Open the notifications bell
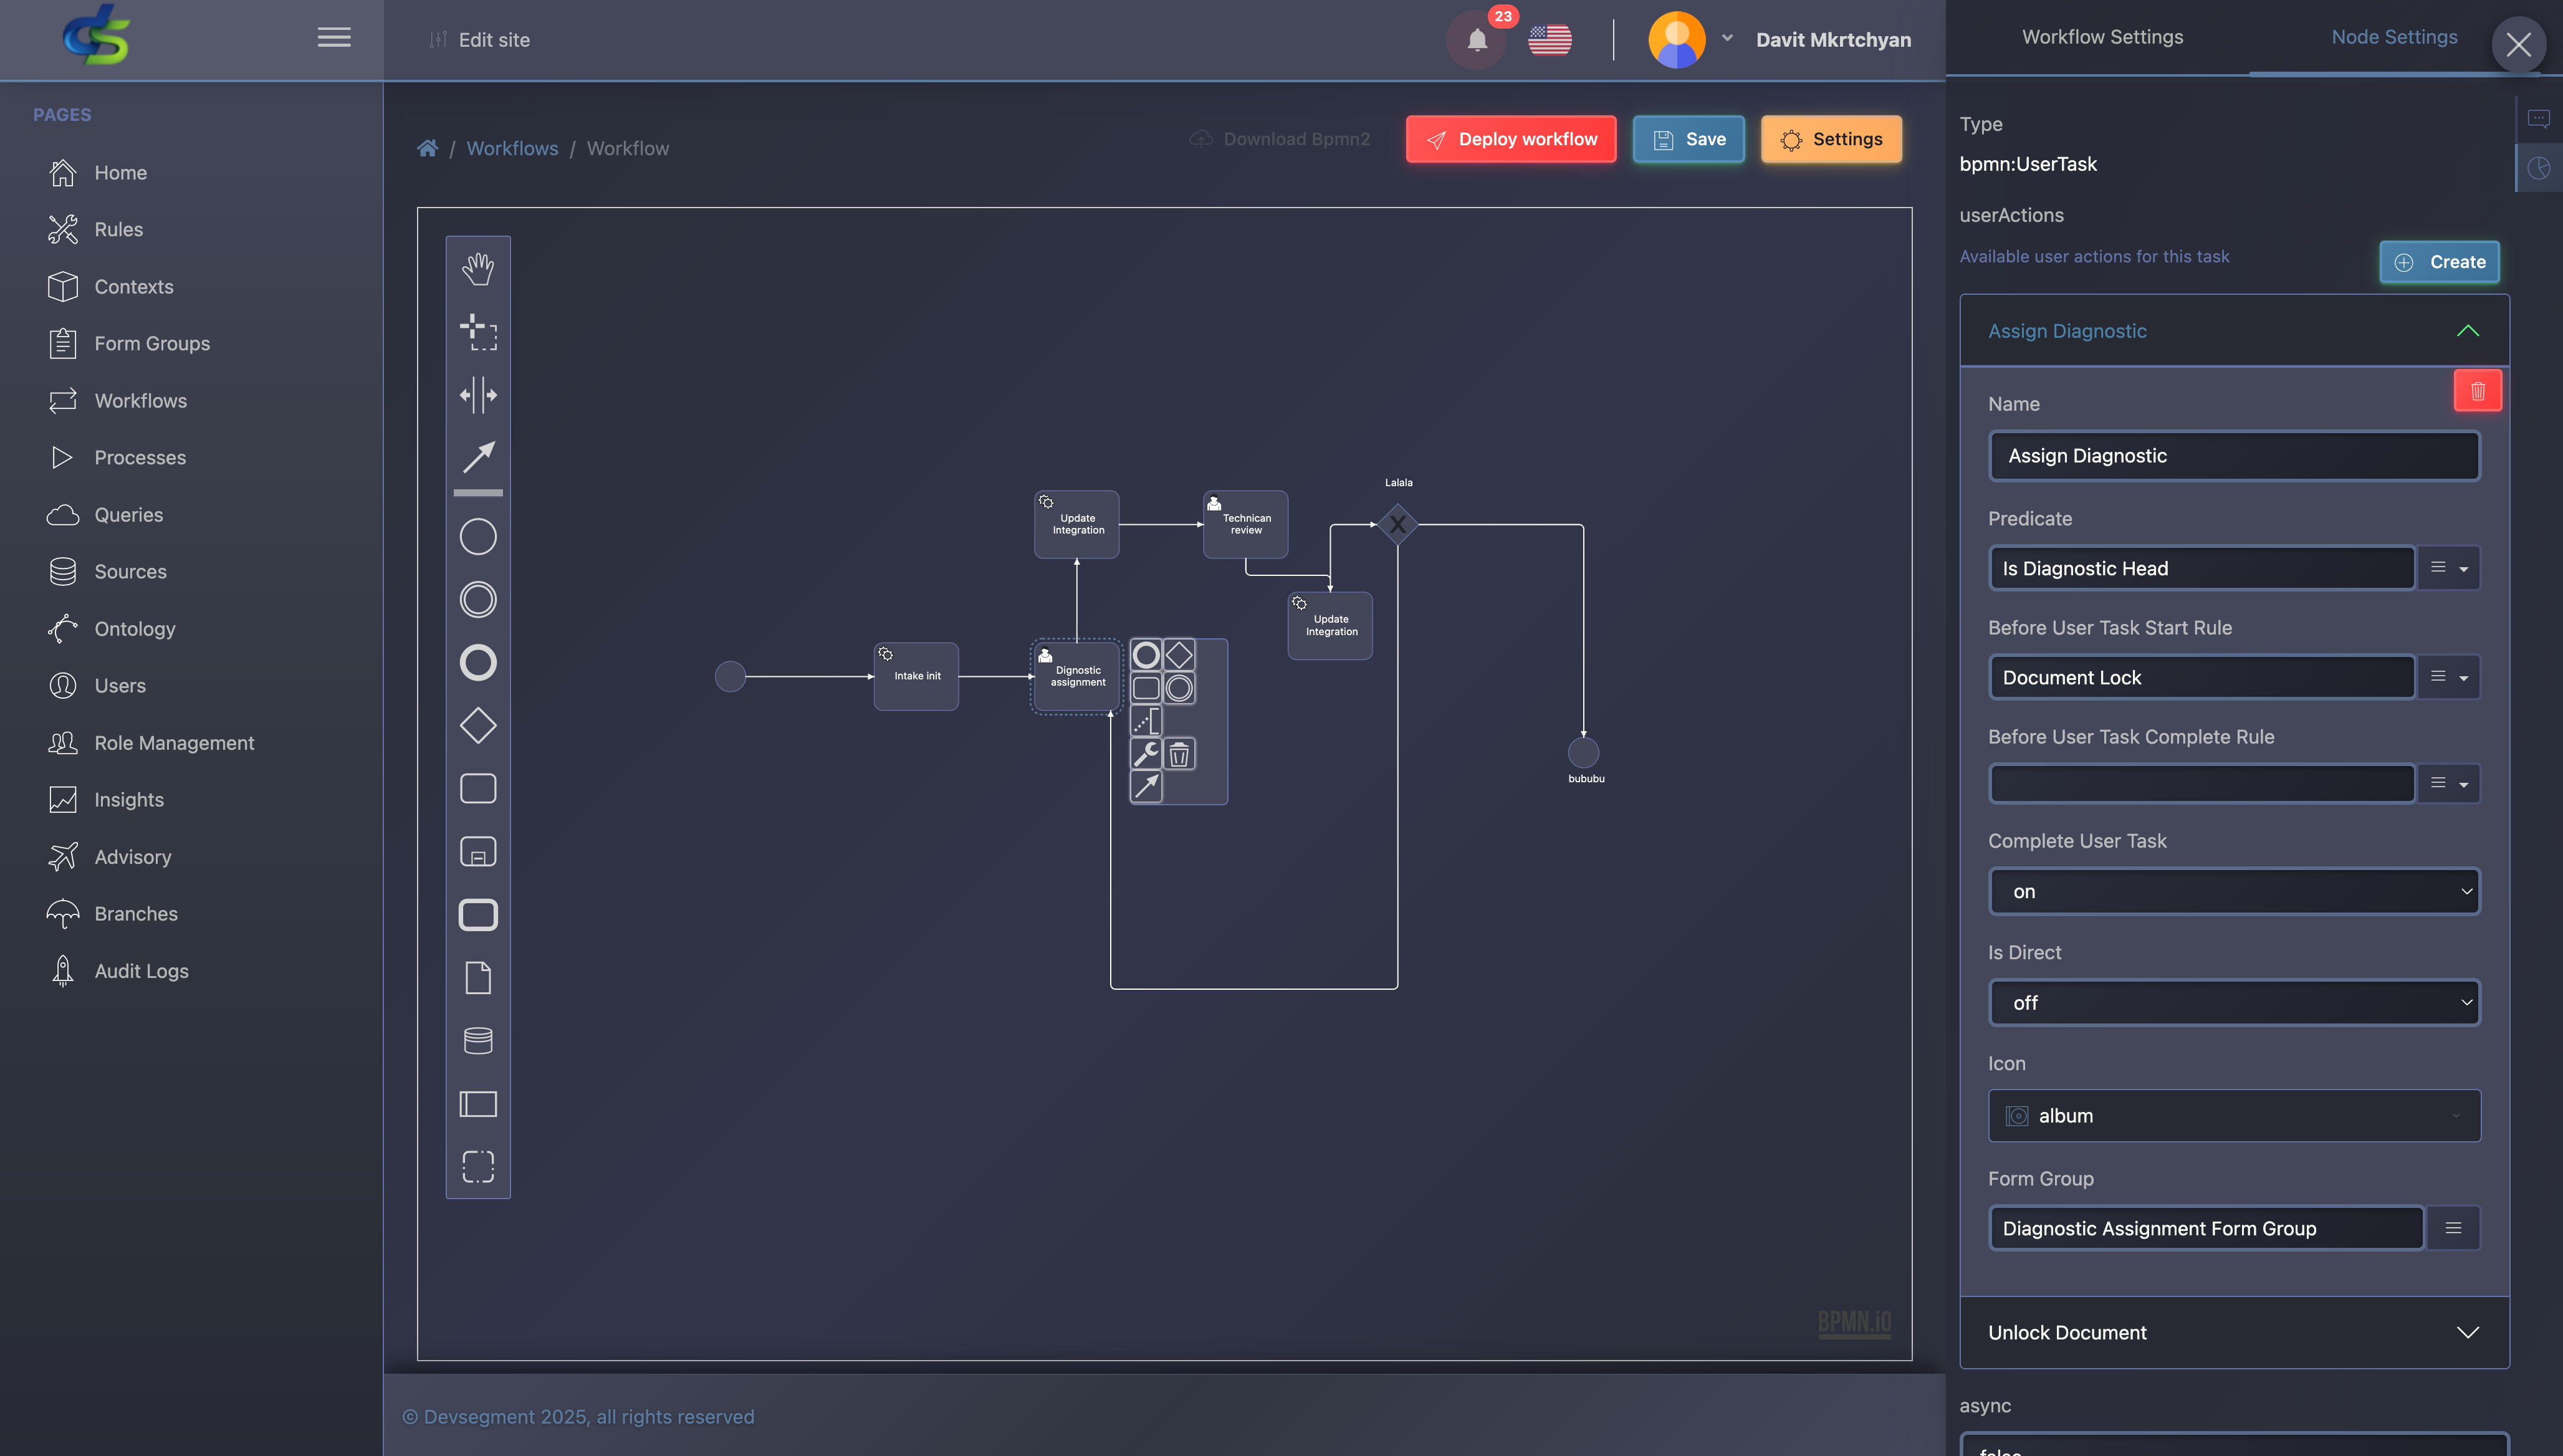 1477,40
